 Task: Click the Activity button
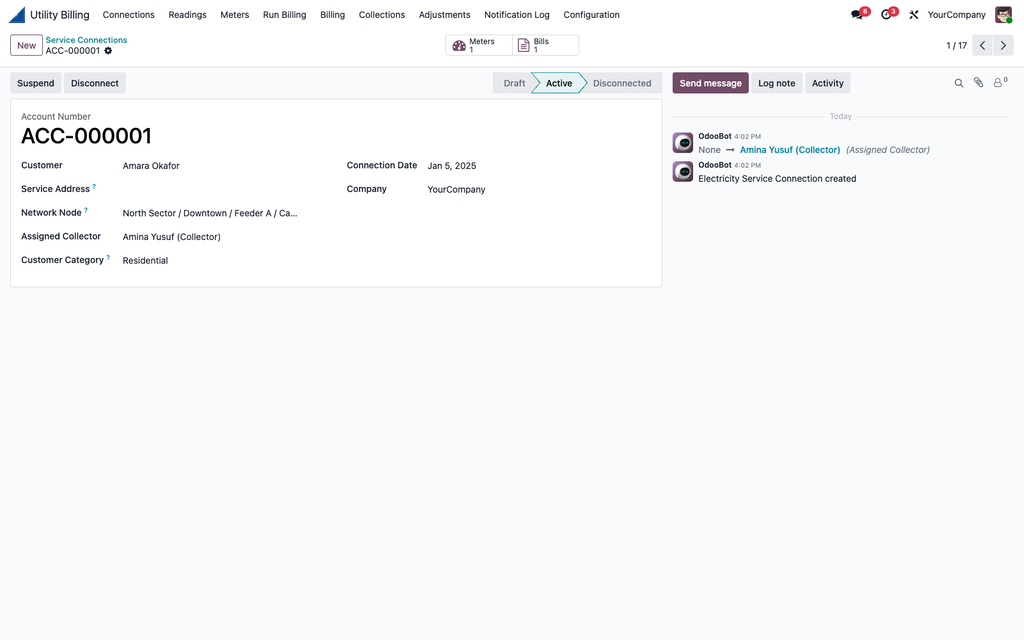coord(827,83)
